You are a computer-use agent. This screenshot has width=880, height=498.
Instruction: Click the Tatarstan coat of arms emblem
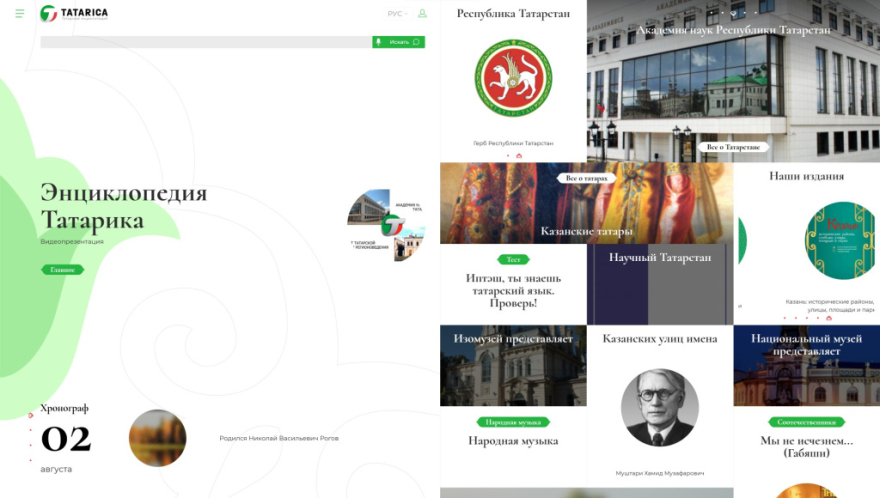[x=513, y=78]
